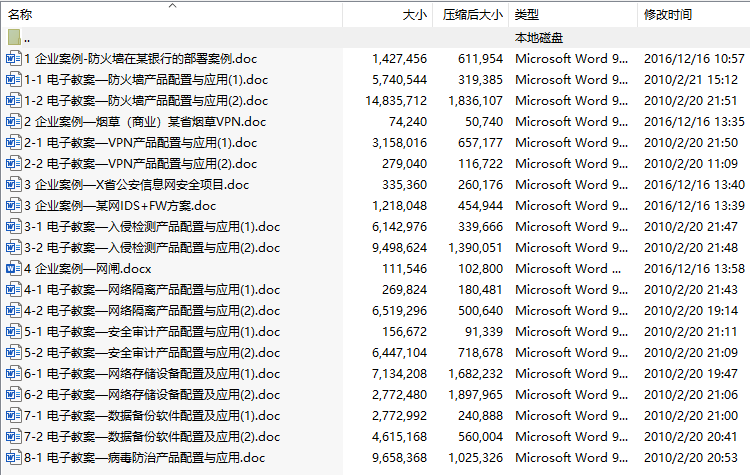Image resolution: width=750 pixels, height=475 pixels.
Task: Click the Word icon of 2 企业案例—烟草 某省烟草VPN.doc
Action: [x=13, y=122]
